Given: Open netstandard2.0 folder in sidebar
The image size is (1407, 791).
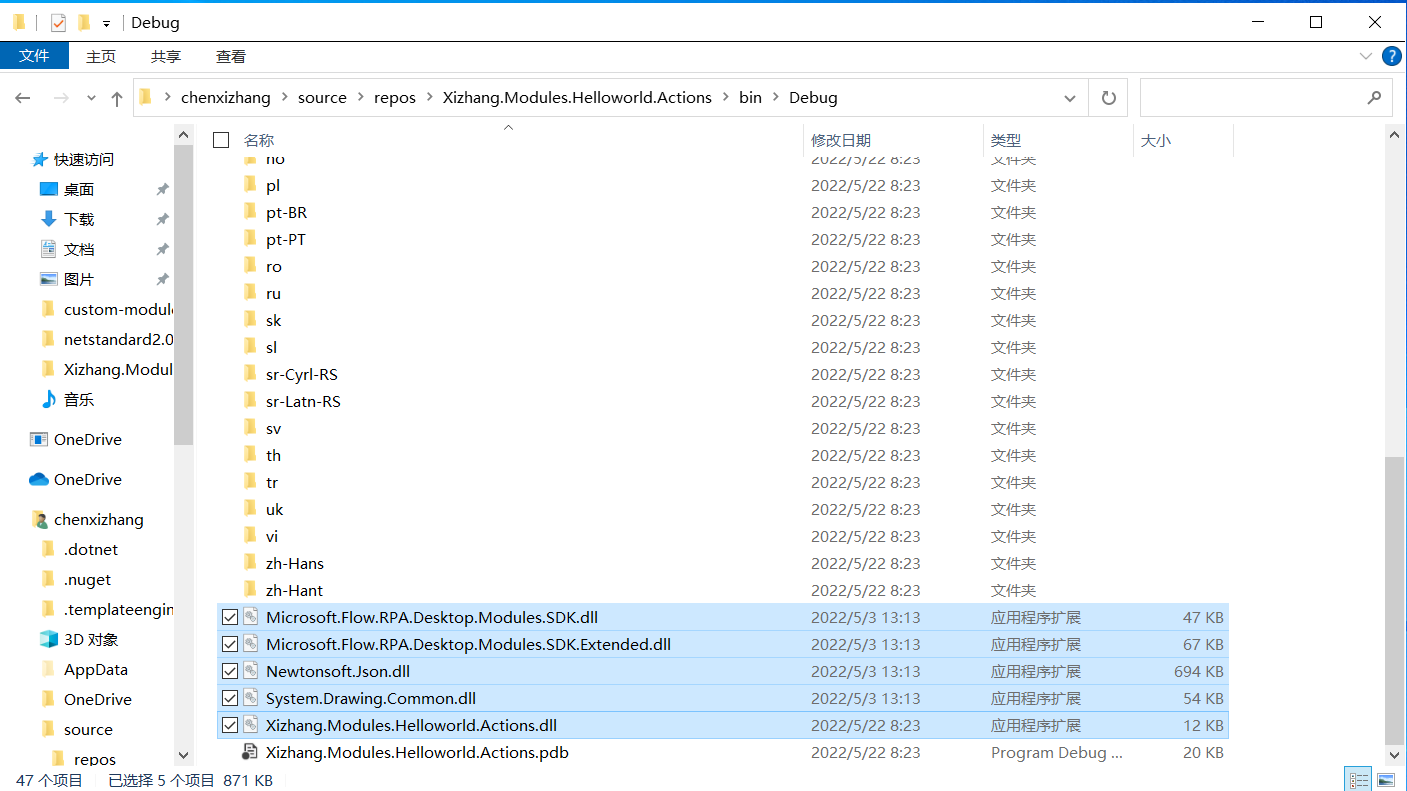Looking at the screenshot, I should 118,339.
